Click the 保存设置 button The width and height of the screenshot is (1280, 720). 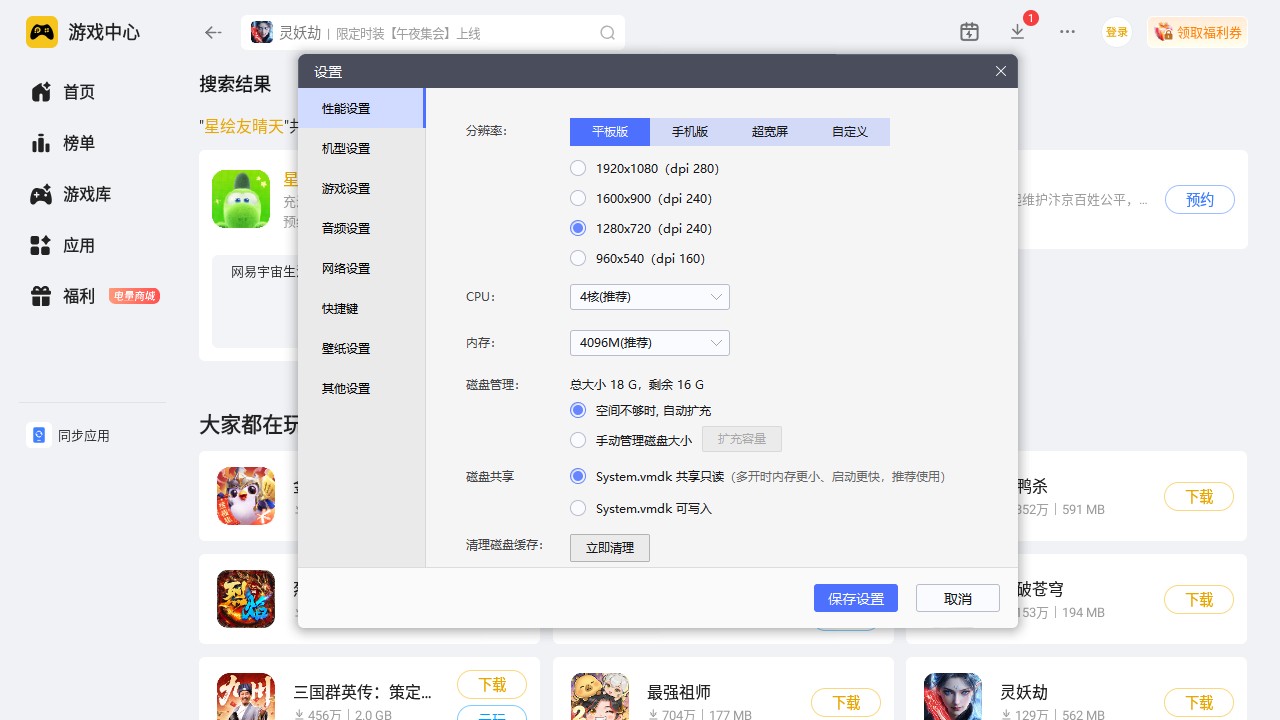(855, 598)
